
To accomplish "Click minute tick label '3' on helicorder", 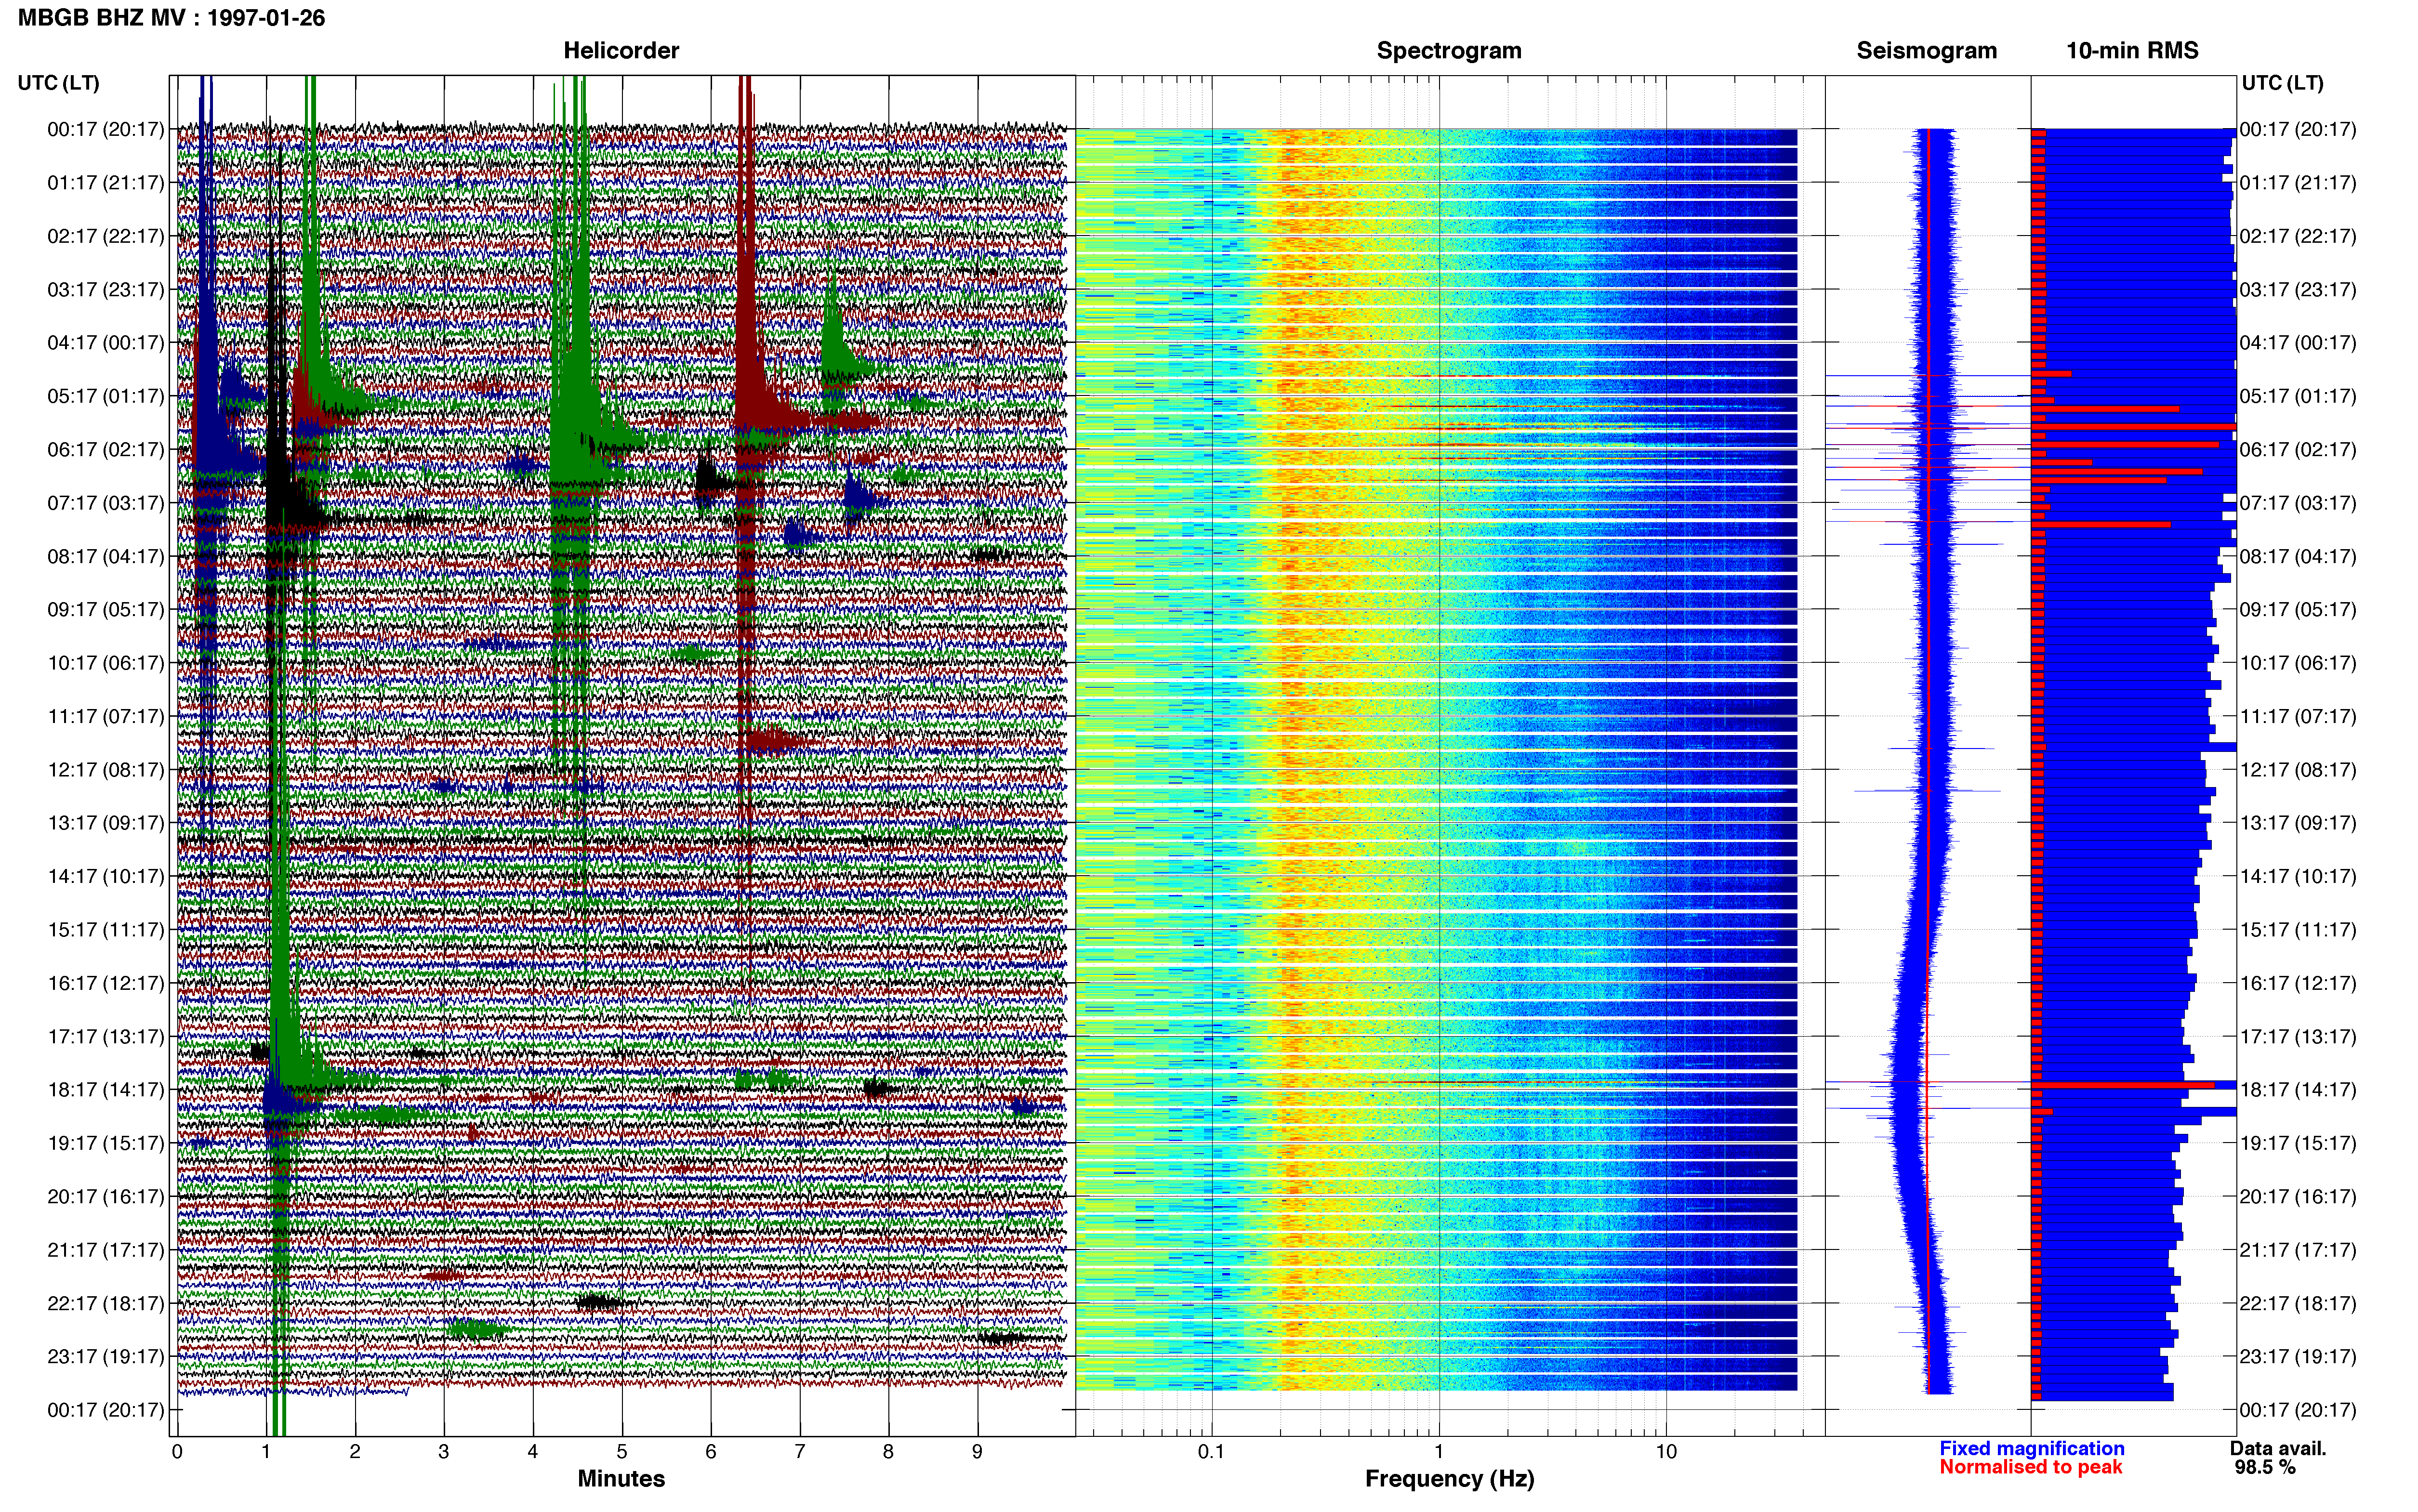I will [x=444, y=1452].
